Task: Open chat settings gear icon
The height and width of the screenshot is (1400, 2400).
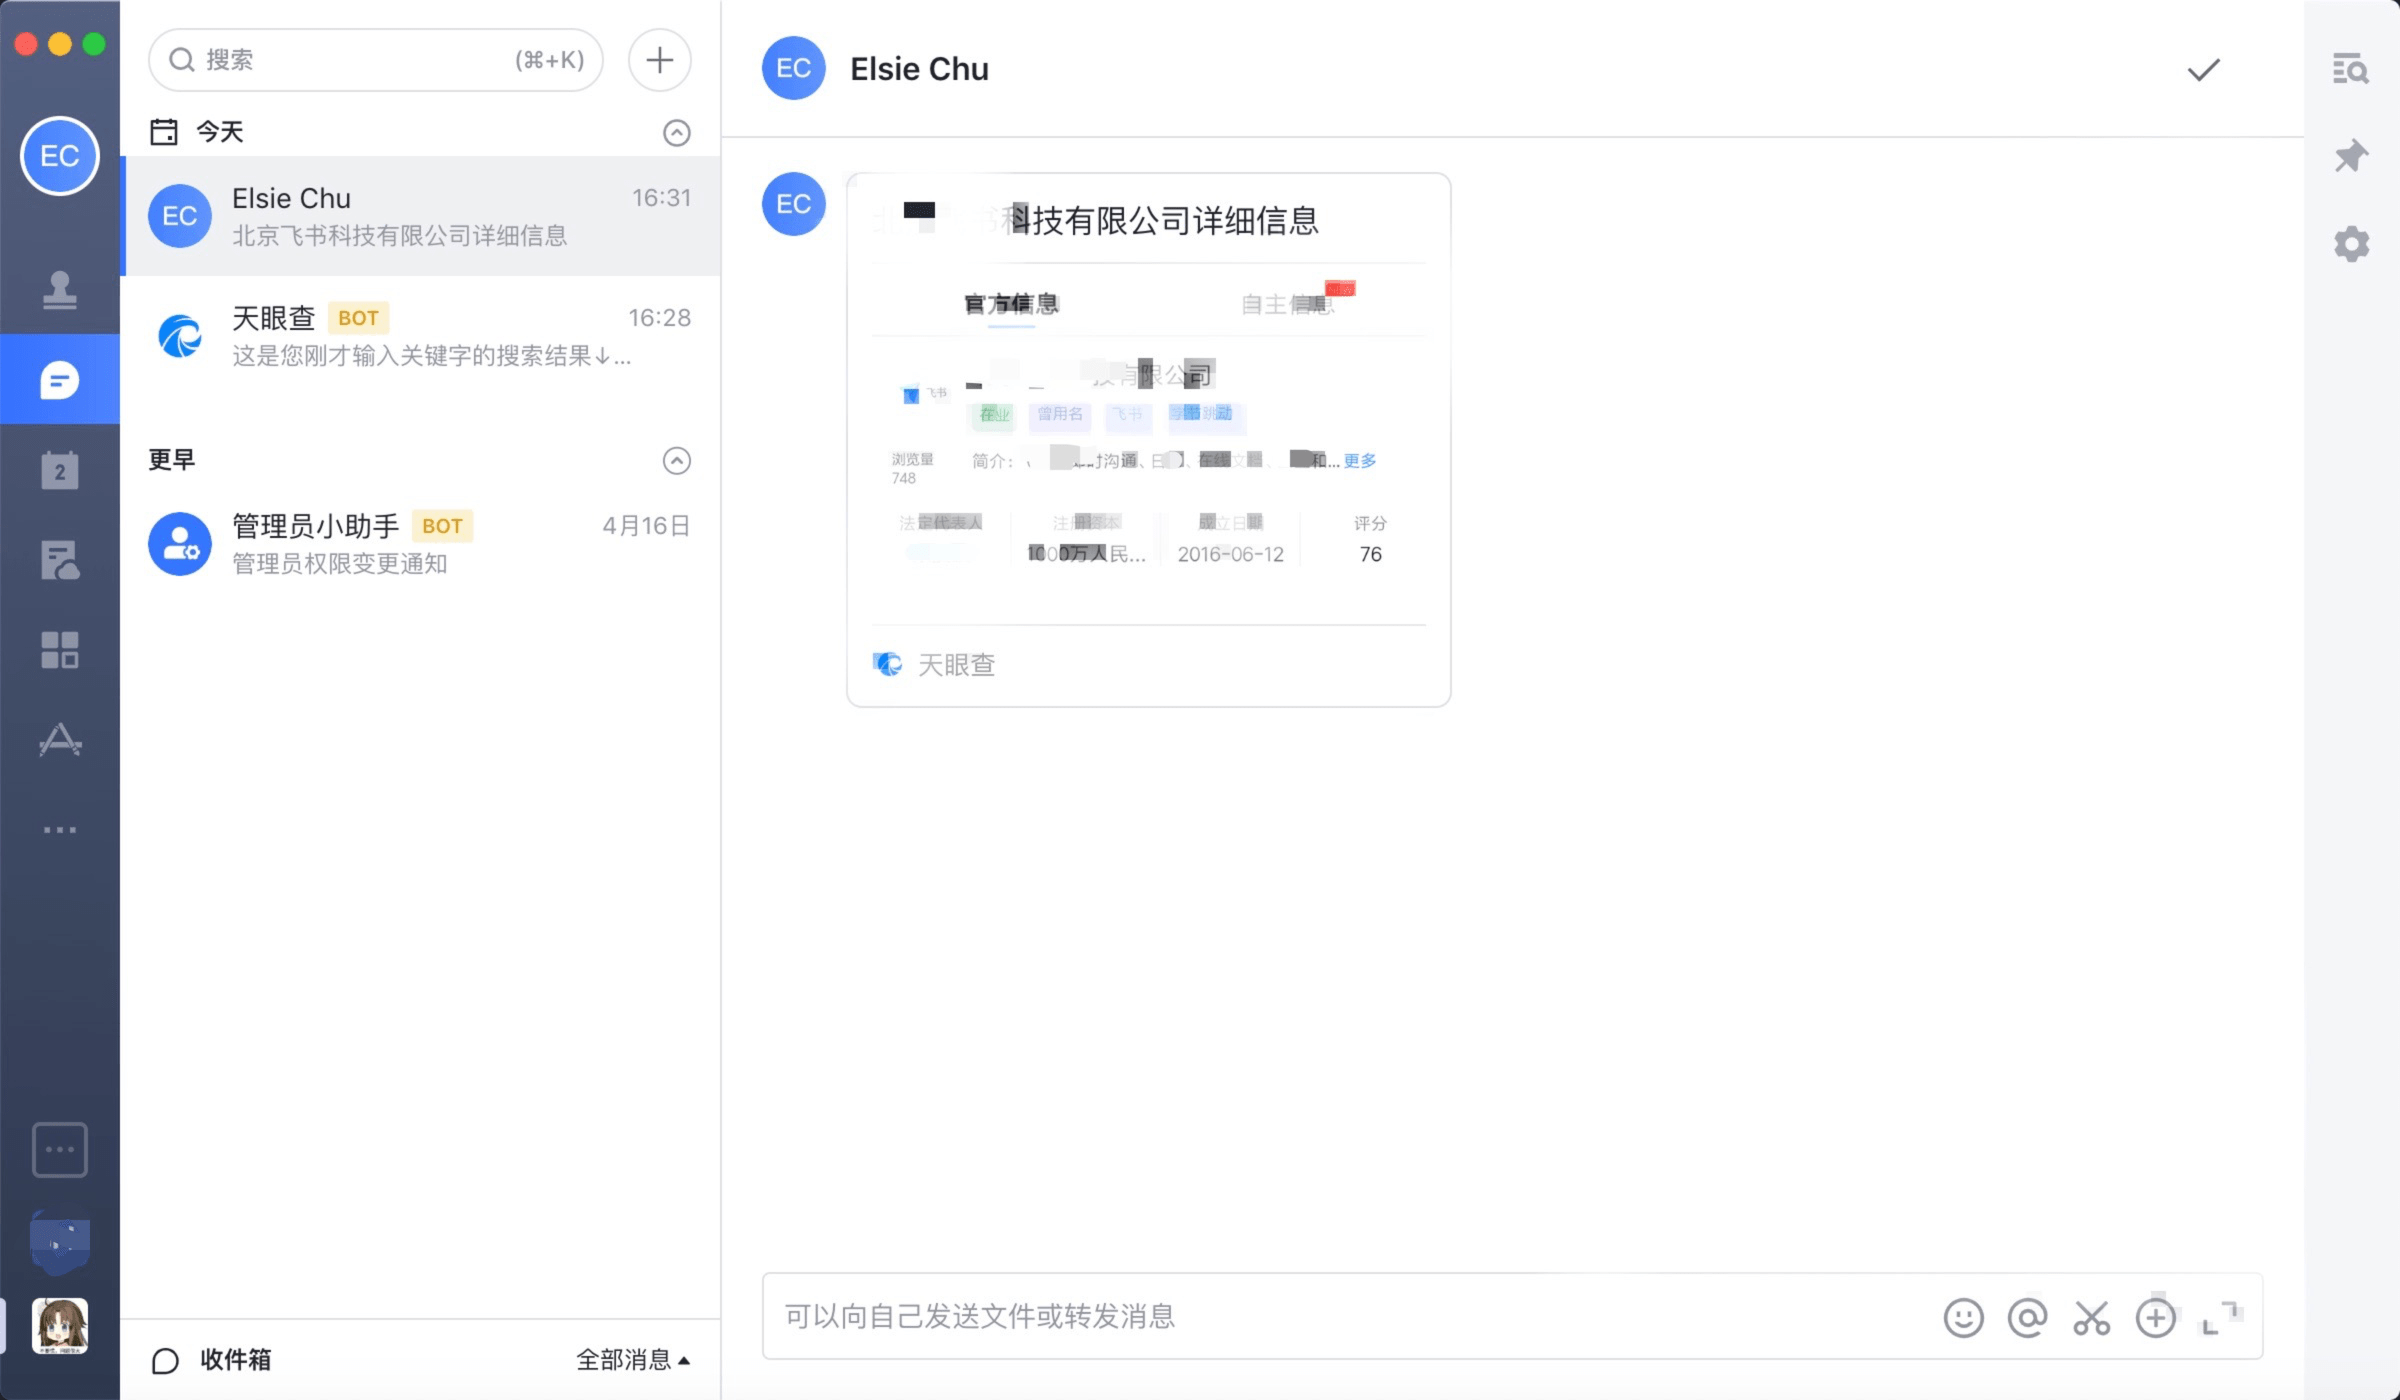Action: click(2351, 244)
